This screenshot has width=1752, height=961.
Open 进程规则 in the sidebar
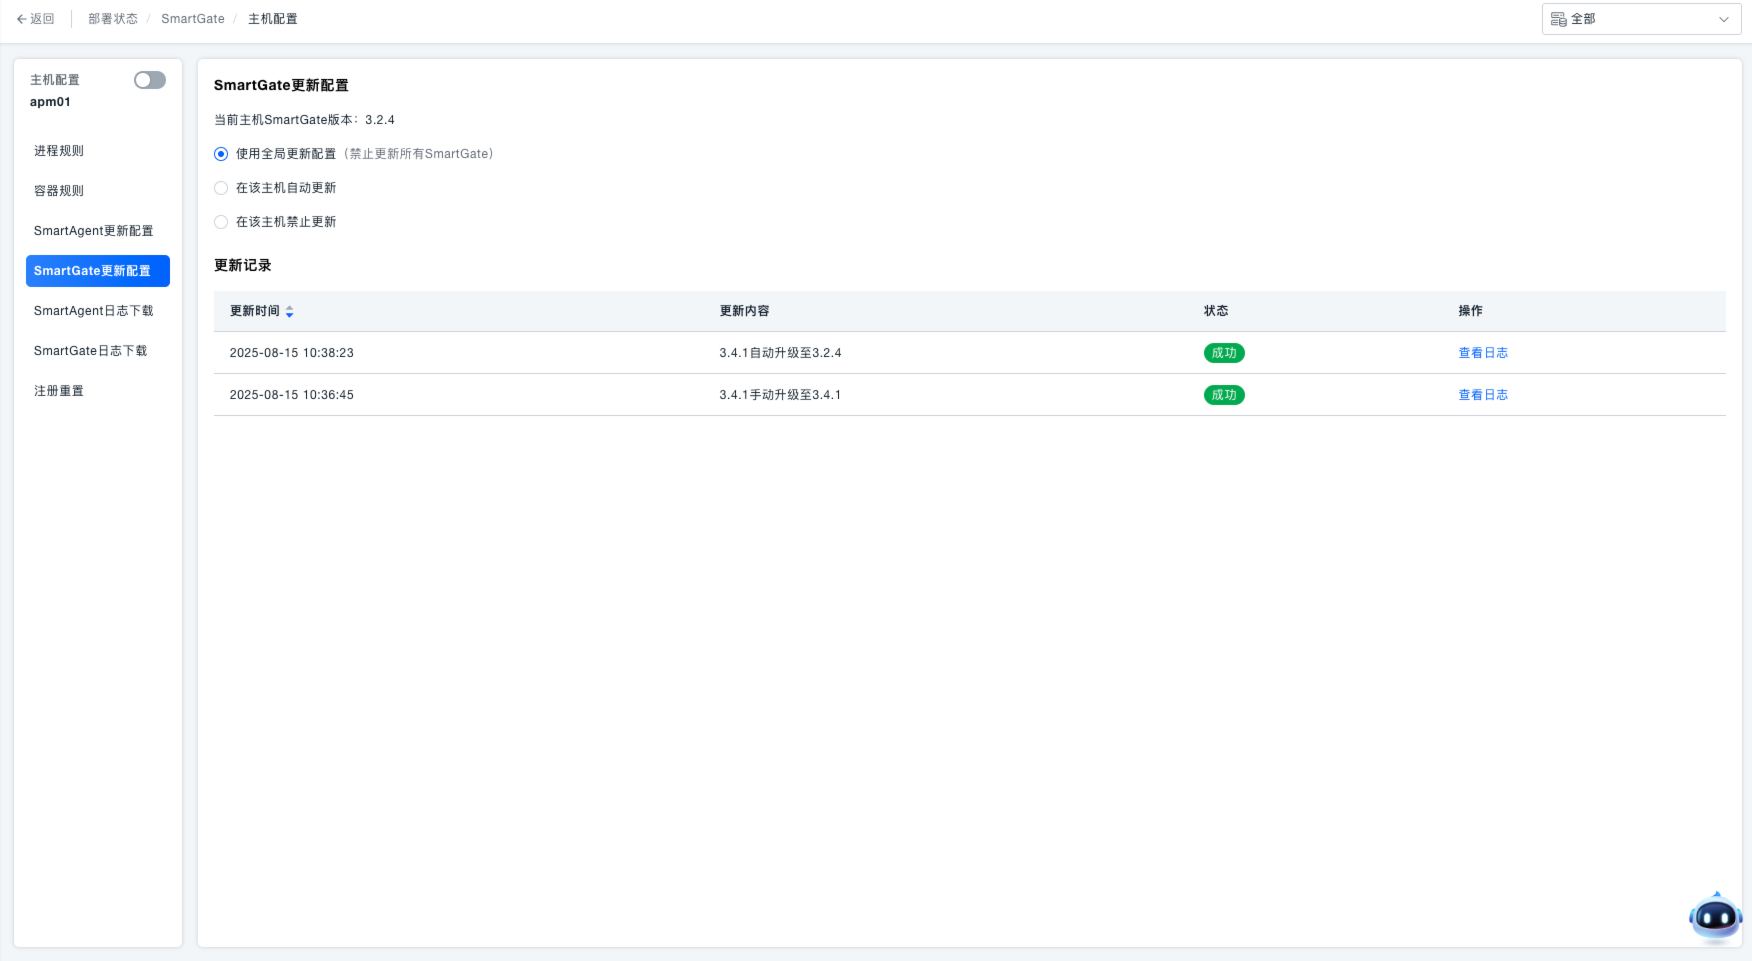pyautogui.click(x=59, y=151)
